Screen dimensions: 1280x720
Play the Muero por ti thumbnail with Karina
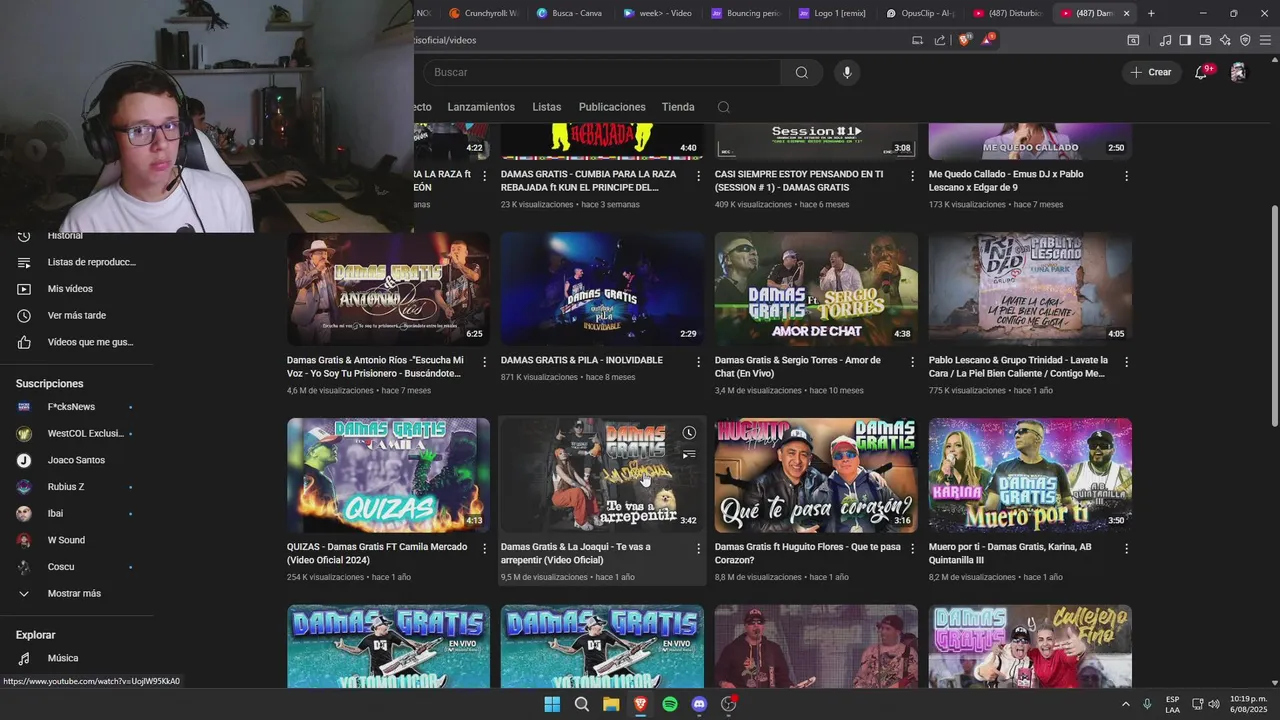(x=1030, y=475)
